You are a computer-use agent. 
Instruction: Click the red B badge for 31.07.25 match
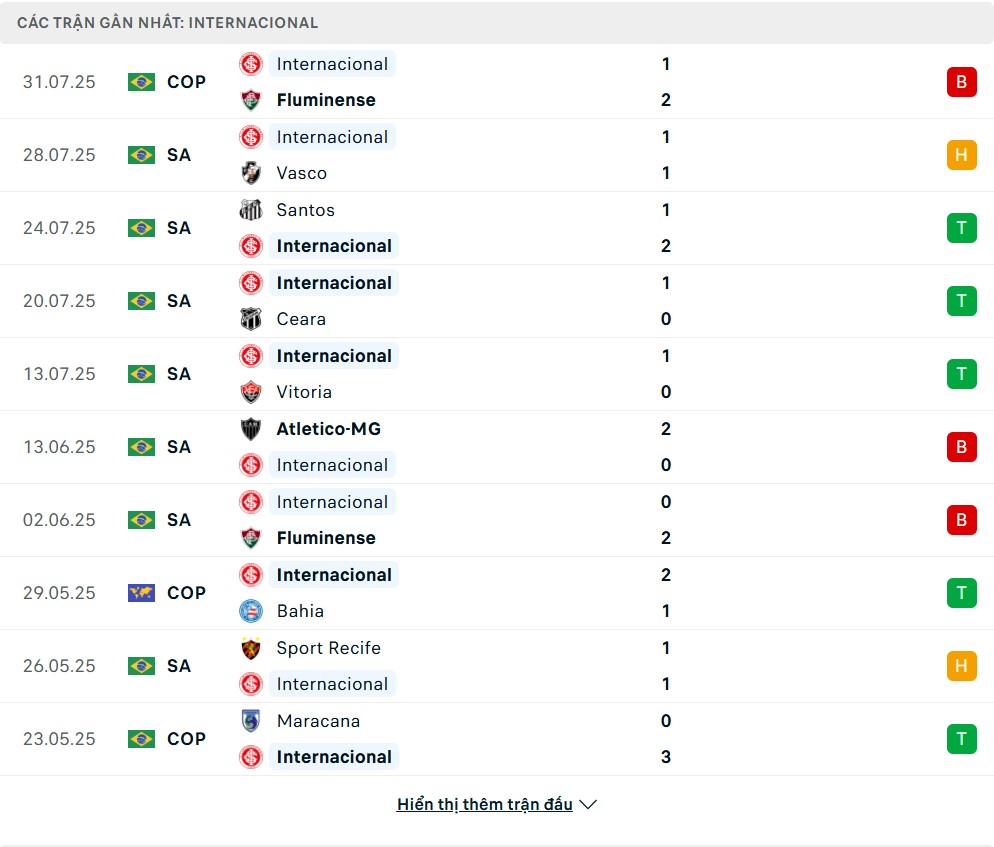[x=961, y=82]
